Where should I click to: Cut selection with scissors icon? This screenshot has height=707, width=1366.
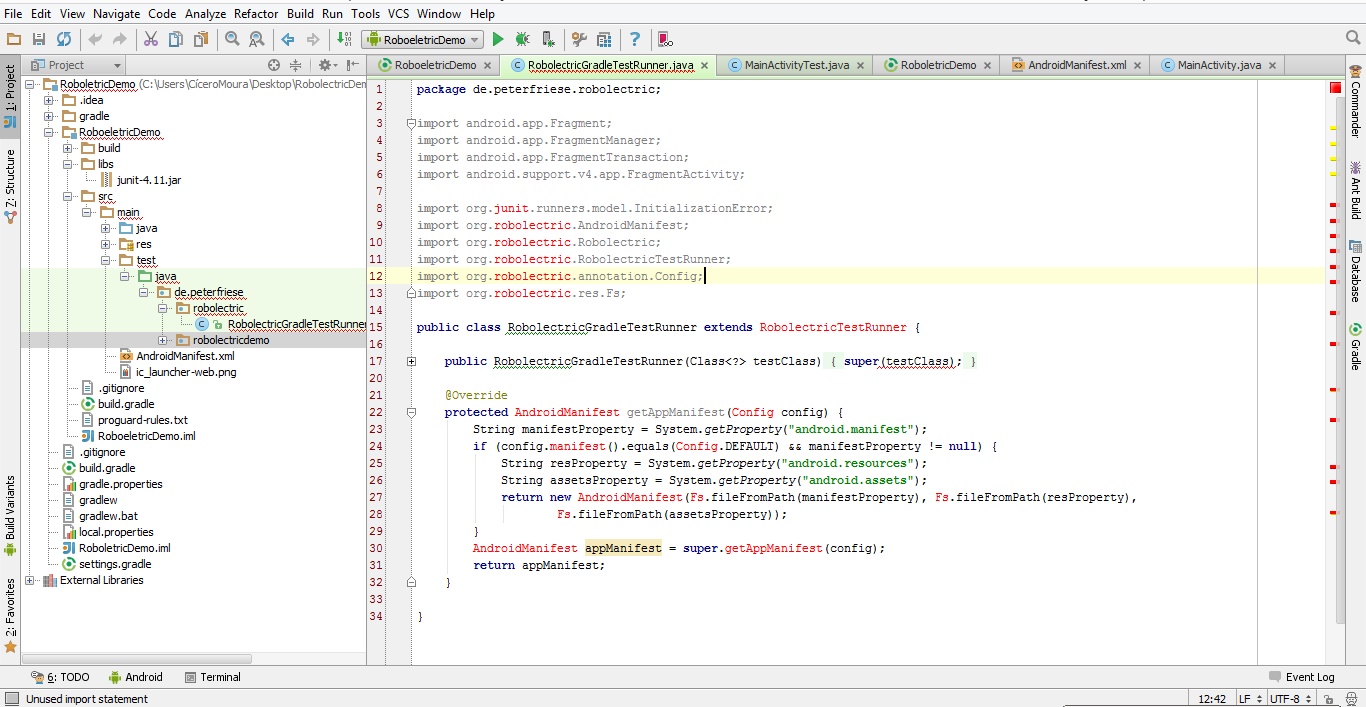tap(150, 39)
